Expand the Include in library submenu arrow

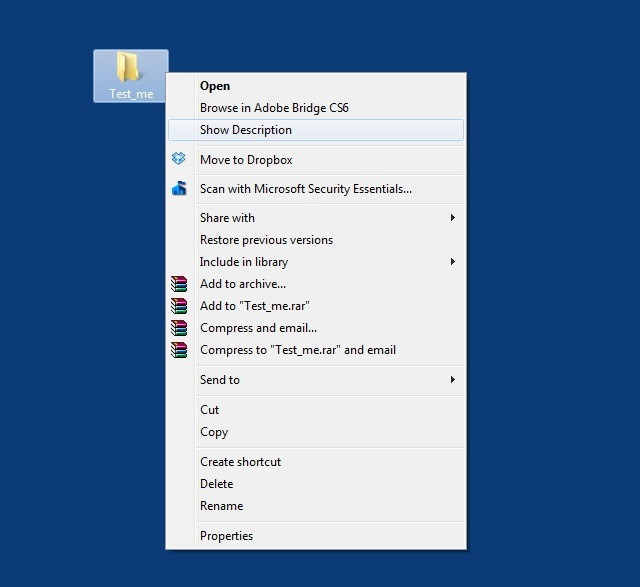(x=453, y=261)
